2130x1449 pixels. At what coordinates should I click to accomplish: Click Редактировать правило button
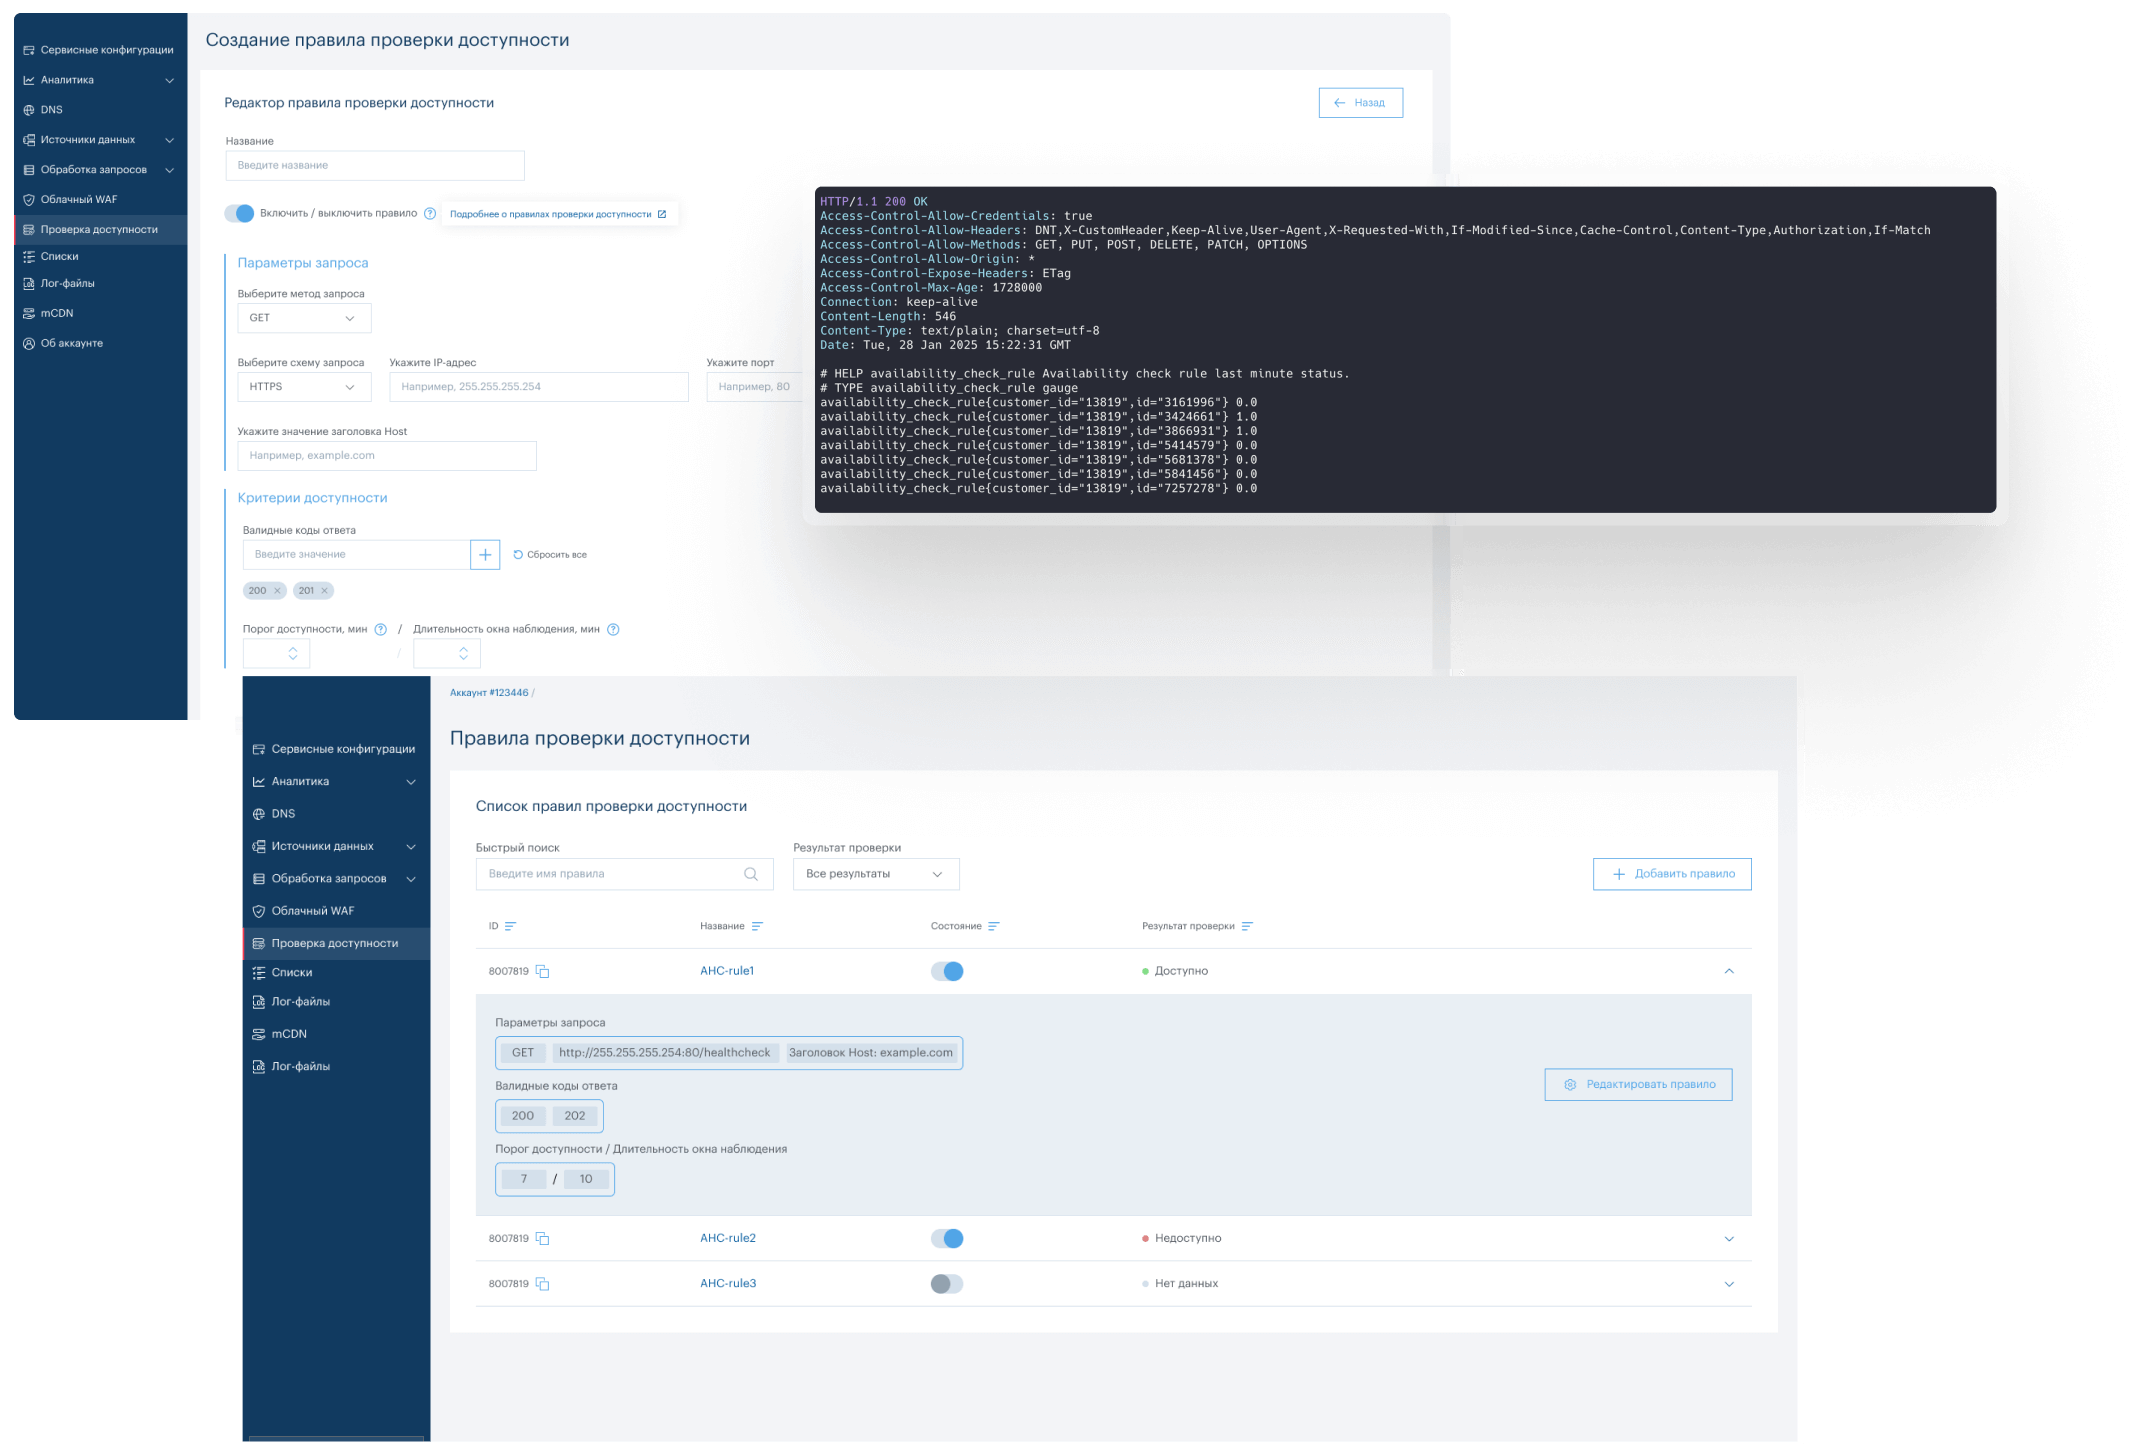[x=1638, y=1084]
